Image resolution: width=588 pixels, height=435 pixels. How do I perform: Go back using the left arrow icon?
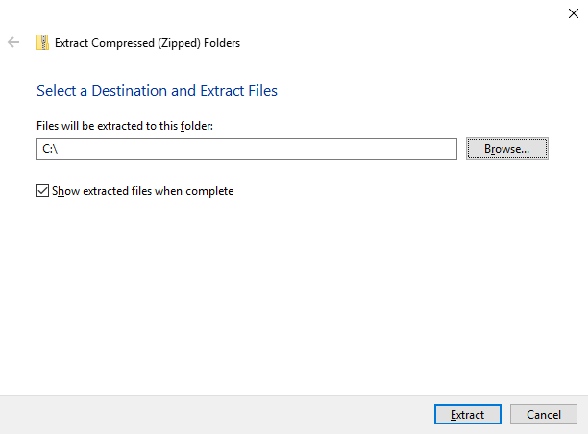click(x=14, y=42)
